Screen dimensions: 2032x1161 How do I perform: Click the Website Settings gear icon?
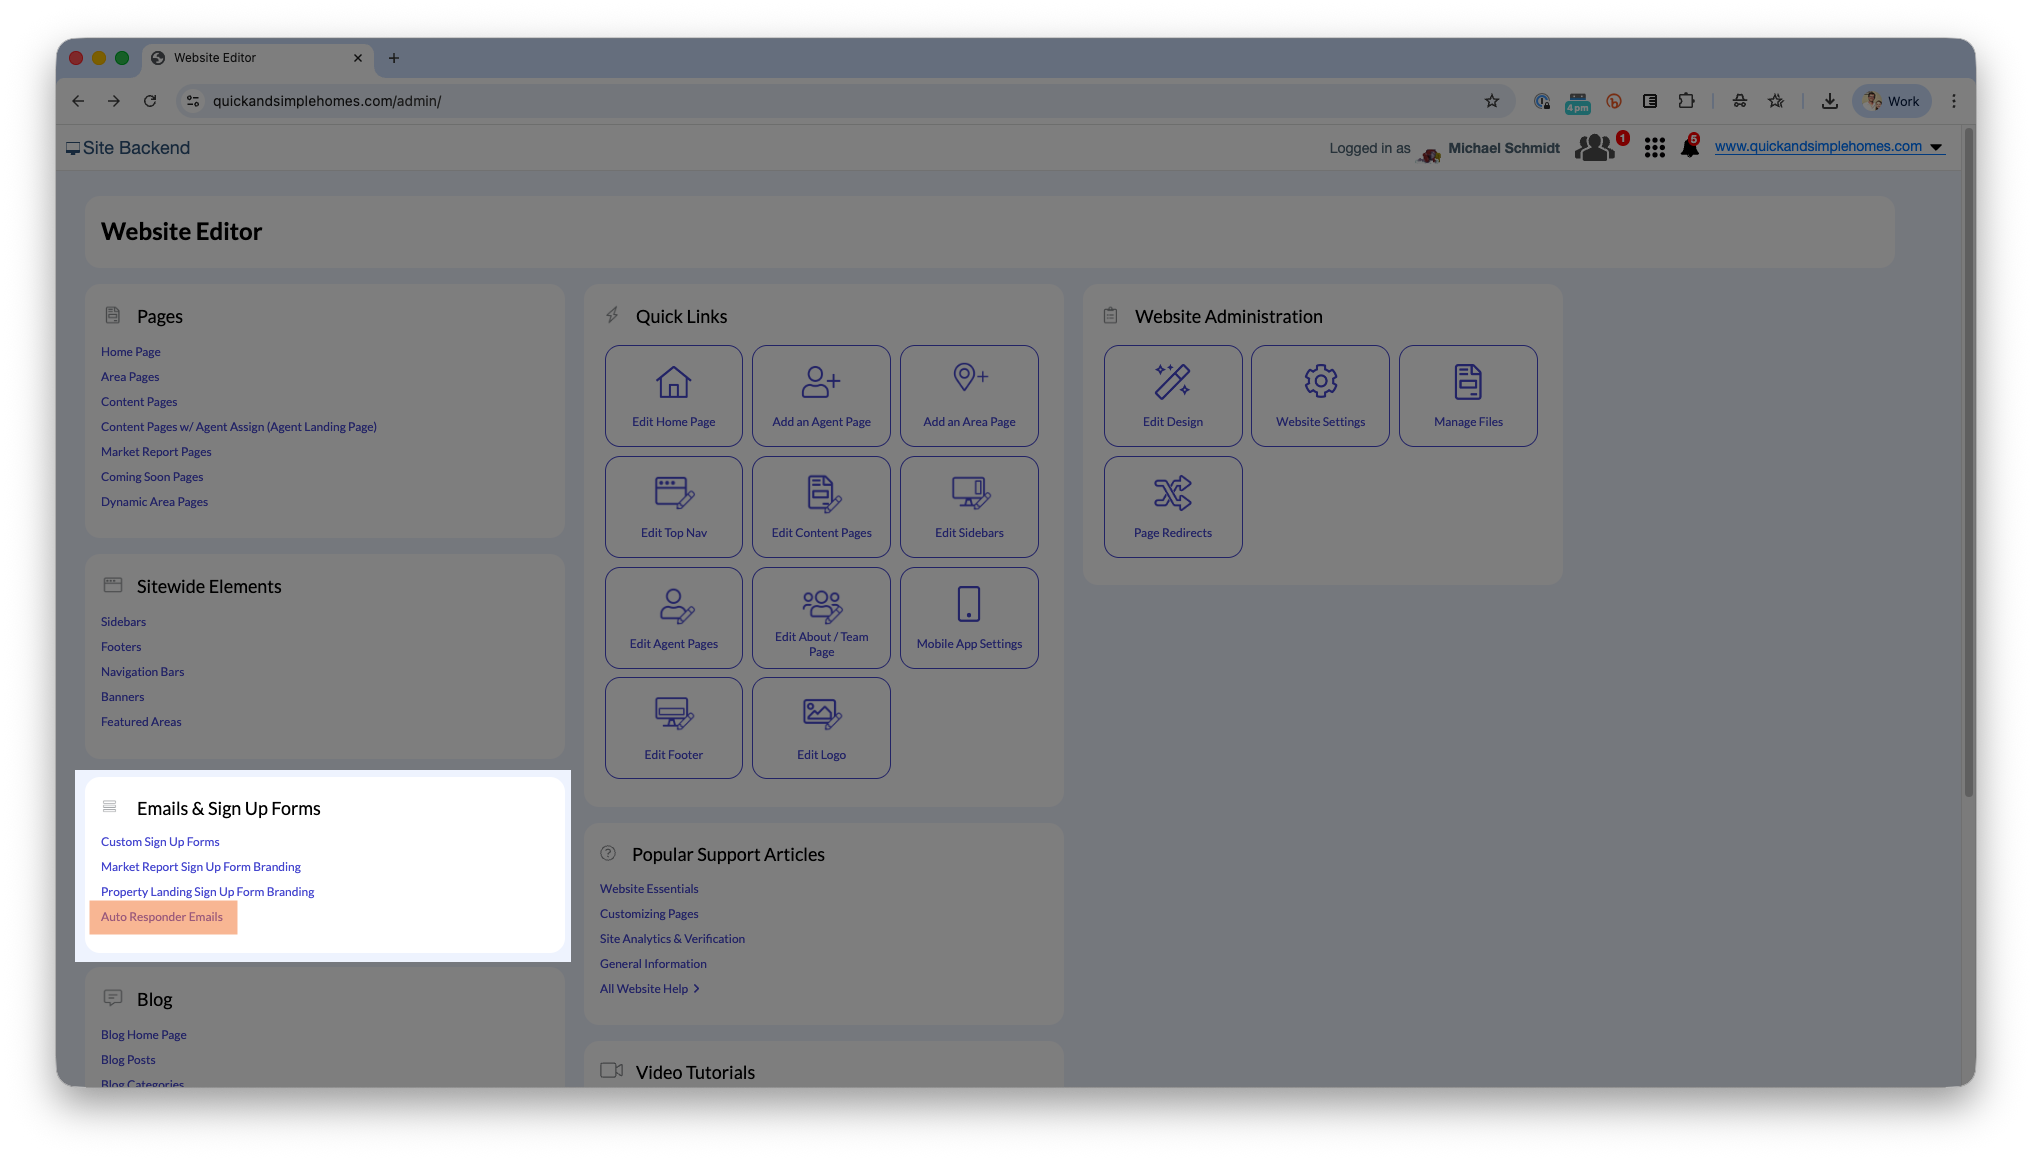(1320, 381)
